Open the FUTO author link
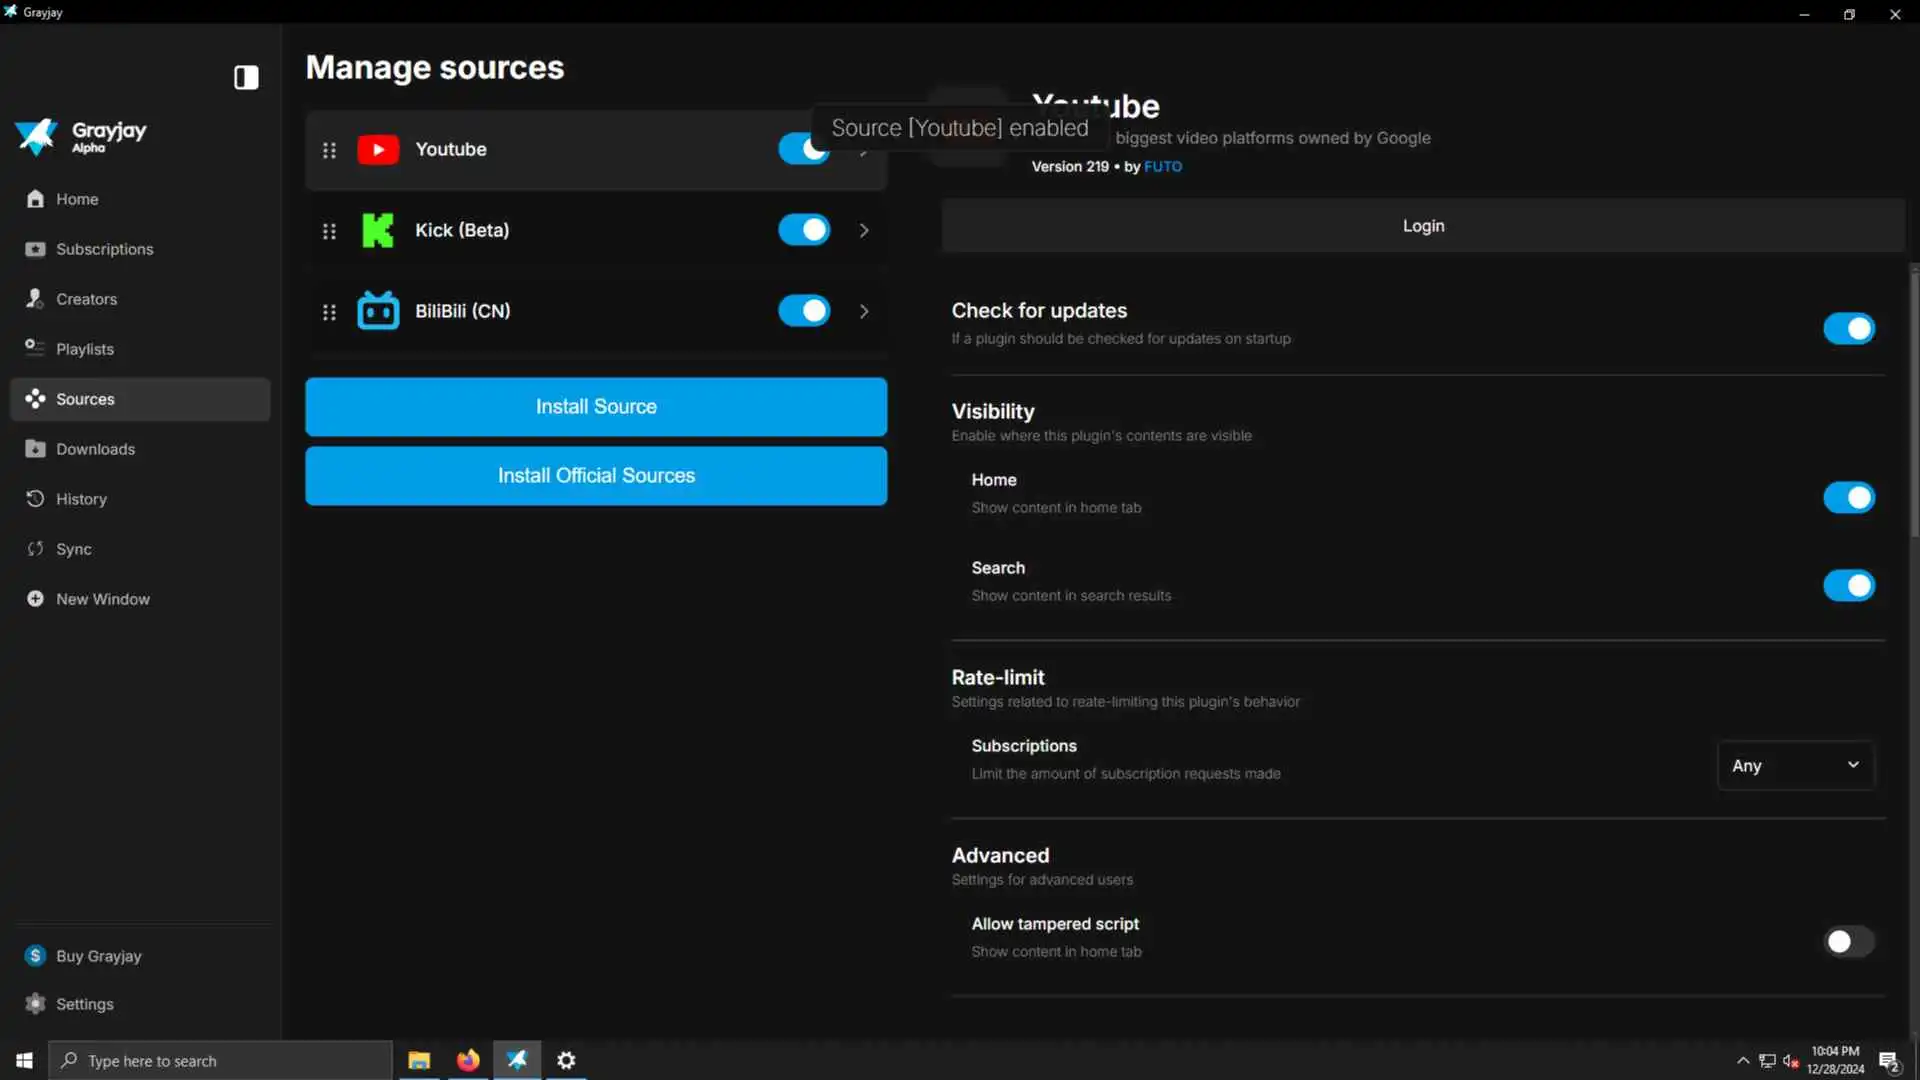The image size is (1920, 1080). (x=1162, y=166)
